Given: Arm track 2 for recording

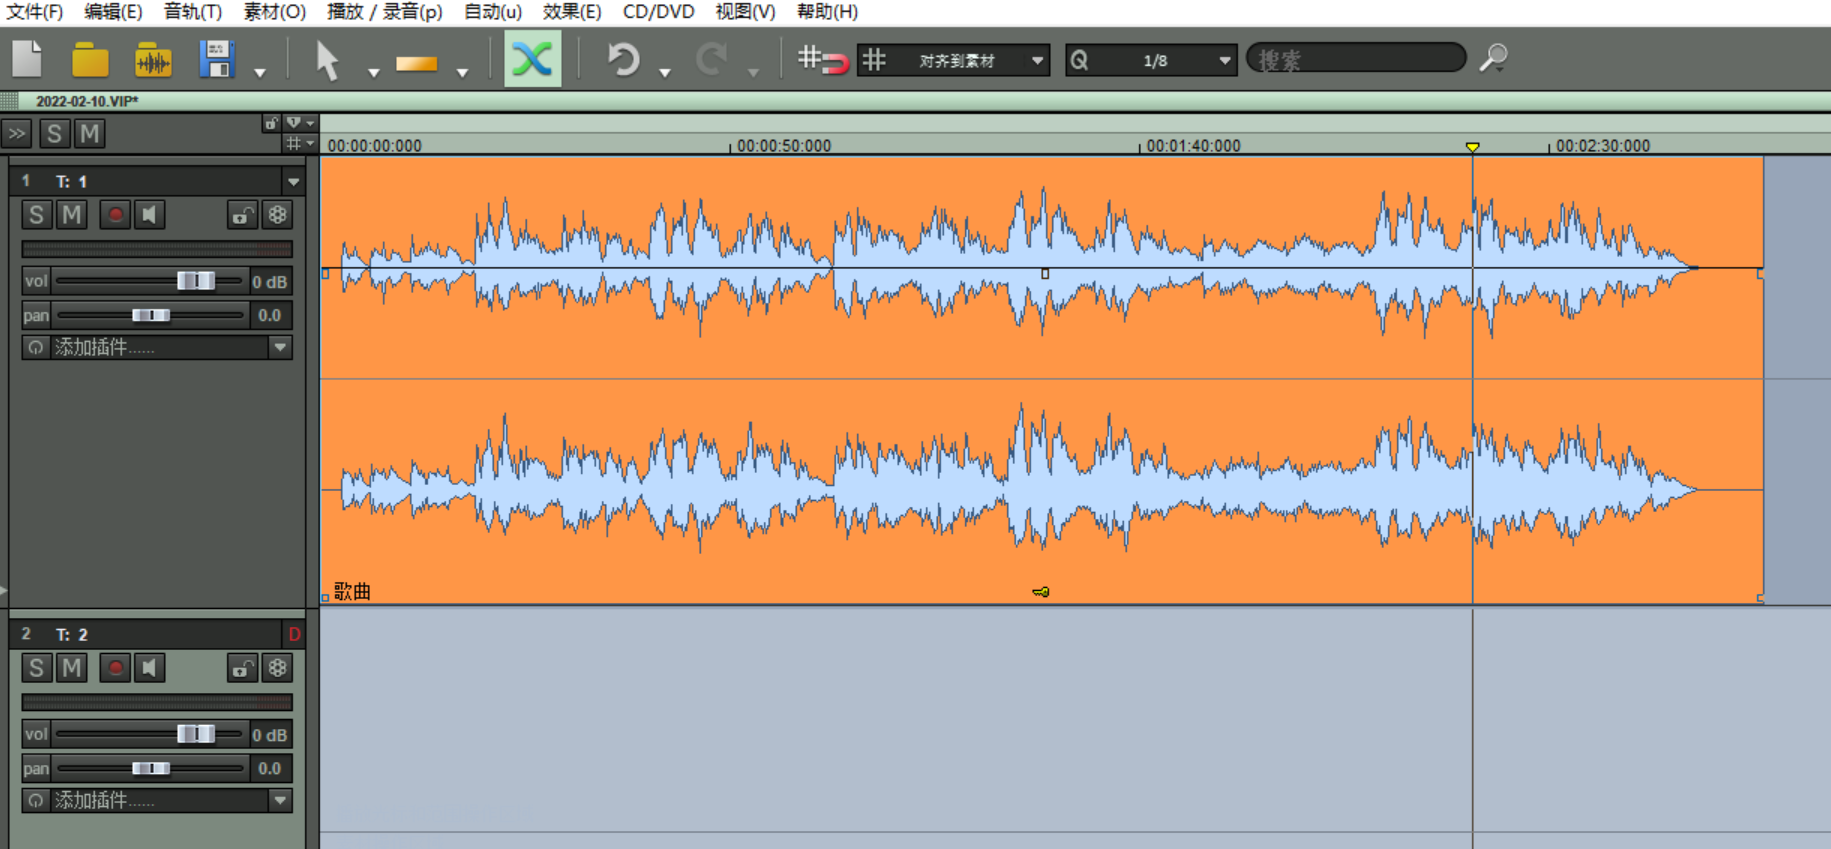Looking at the screenshot, I should (x=115, y=667).
